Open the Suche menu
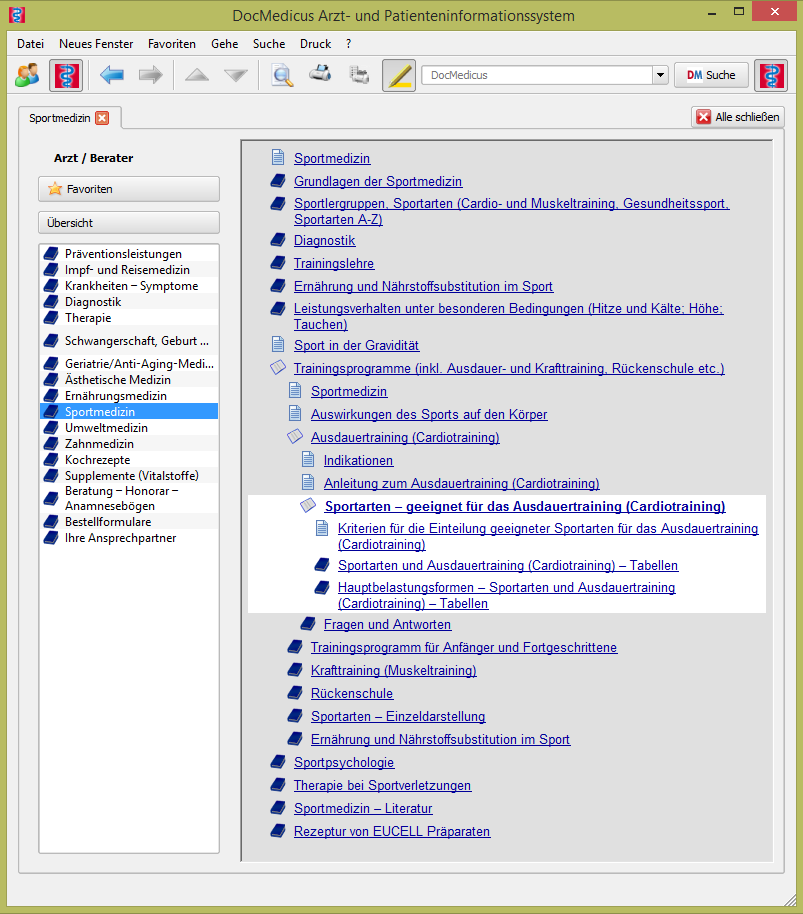Screen dimensions: 803x914 [269, 44]
